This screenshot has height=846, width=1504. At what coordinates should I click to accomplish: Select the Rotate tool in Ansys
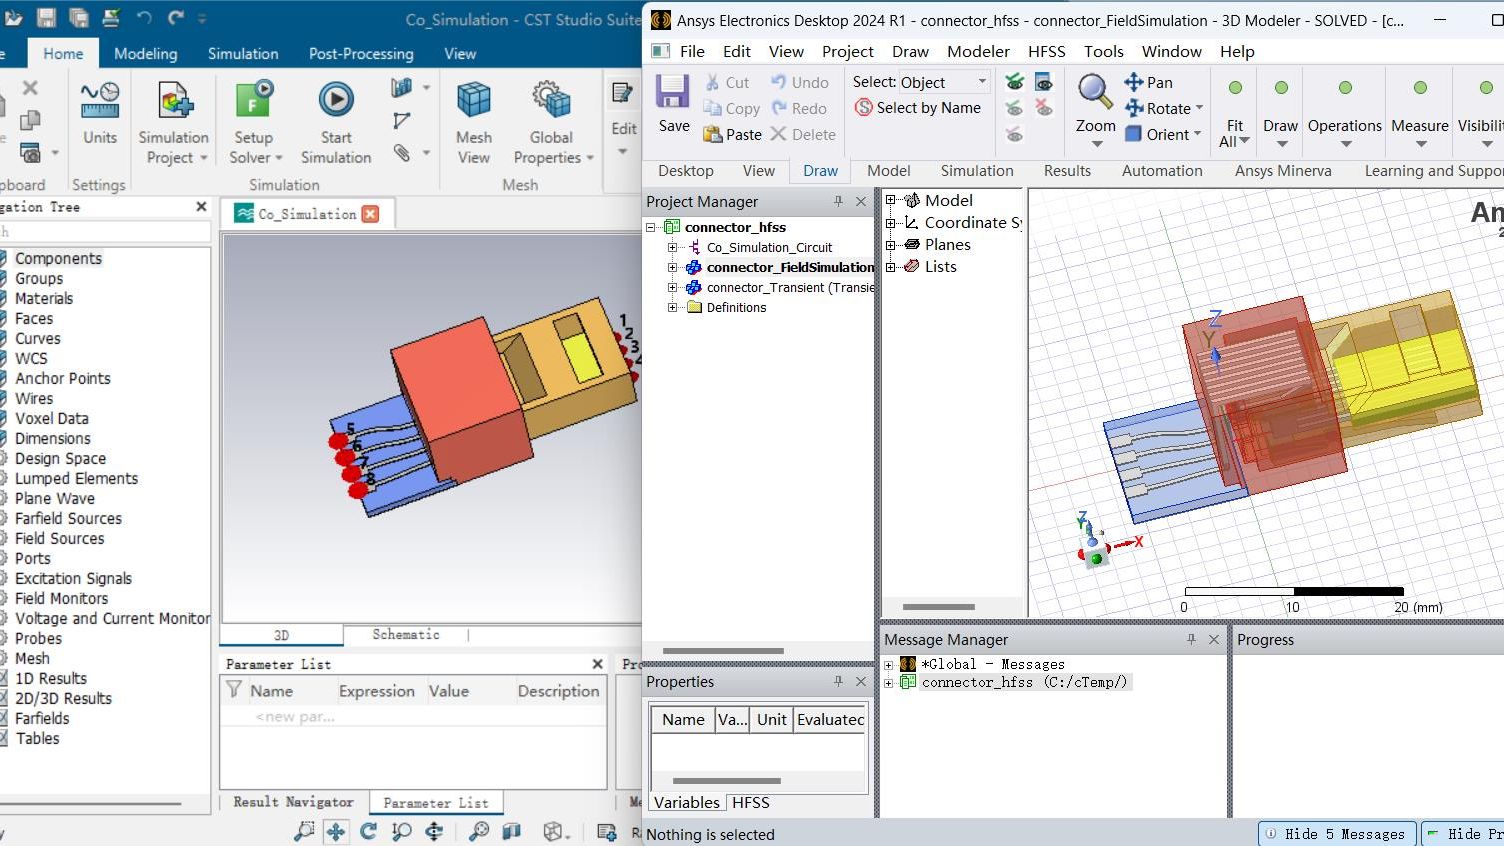[1163, 108]
